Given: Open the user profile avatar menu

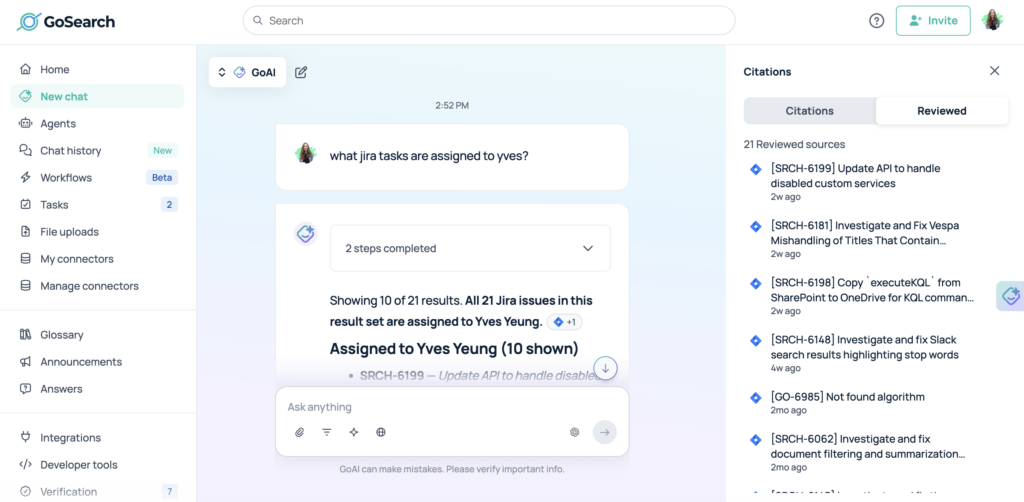Looking at the screenshot, I should (x=992, y=20).
